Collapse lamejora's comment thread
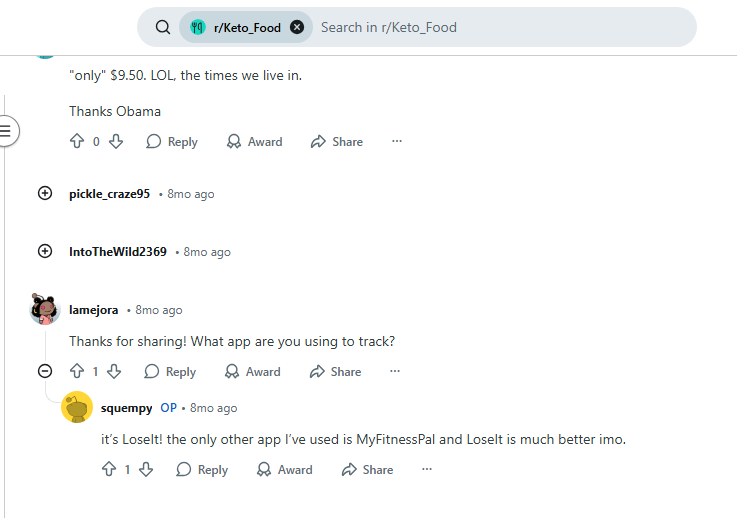 [45, 371]
